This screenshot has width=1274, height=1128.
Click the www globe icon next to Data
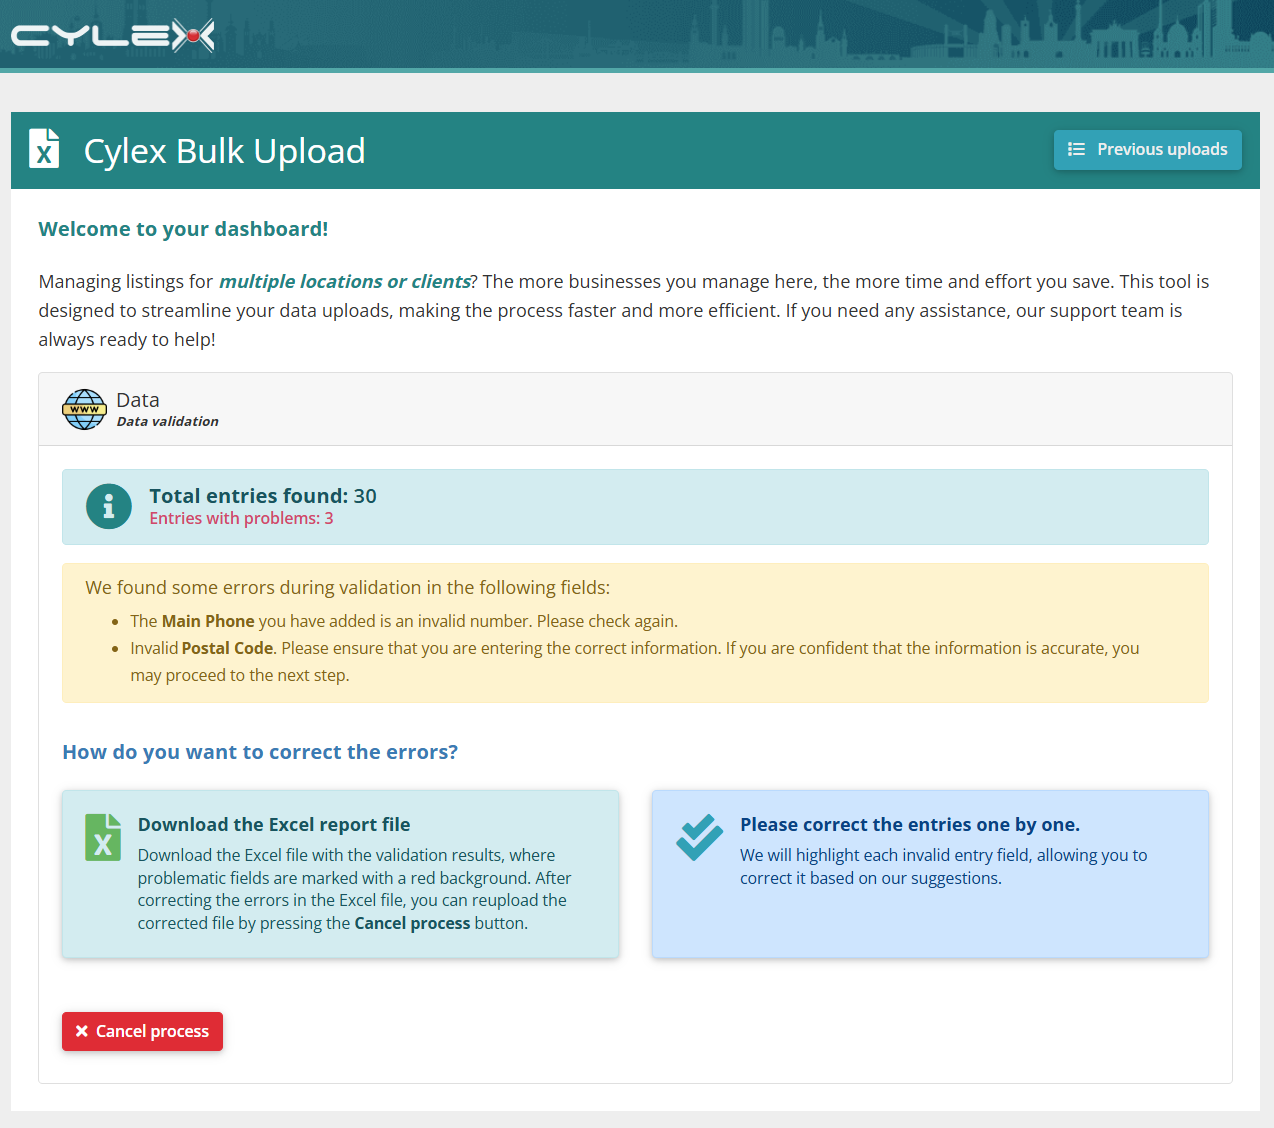[x=84, y=409]
